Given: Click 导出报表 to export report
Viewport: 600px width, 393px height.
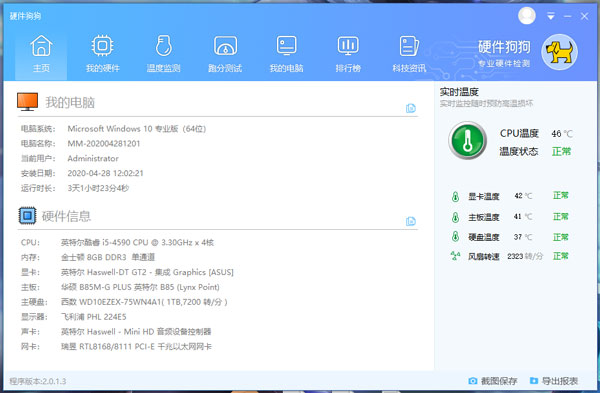Looking at the screenshot, I should click(554, 381).
